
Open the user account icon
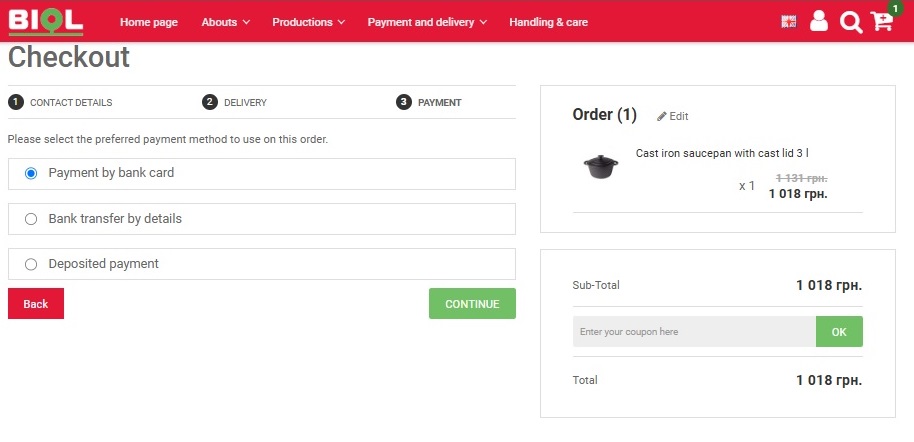pyautogui.click(x=819, y=21)
